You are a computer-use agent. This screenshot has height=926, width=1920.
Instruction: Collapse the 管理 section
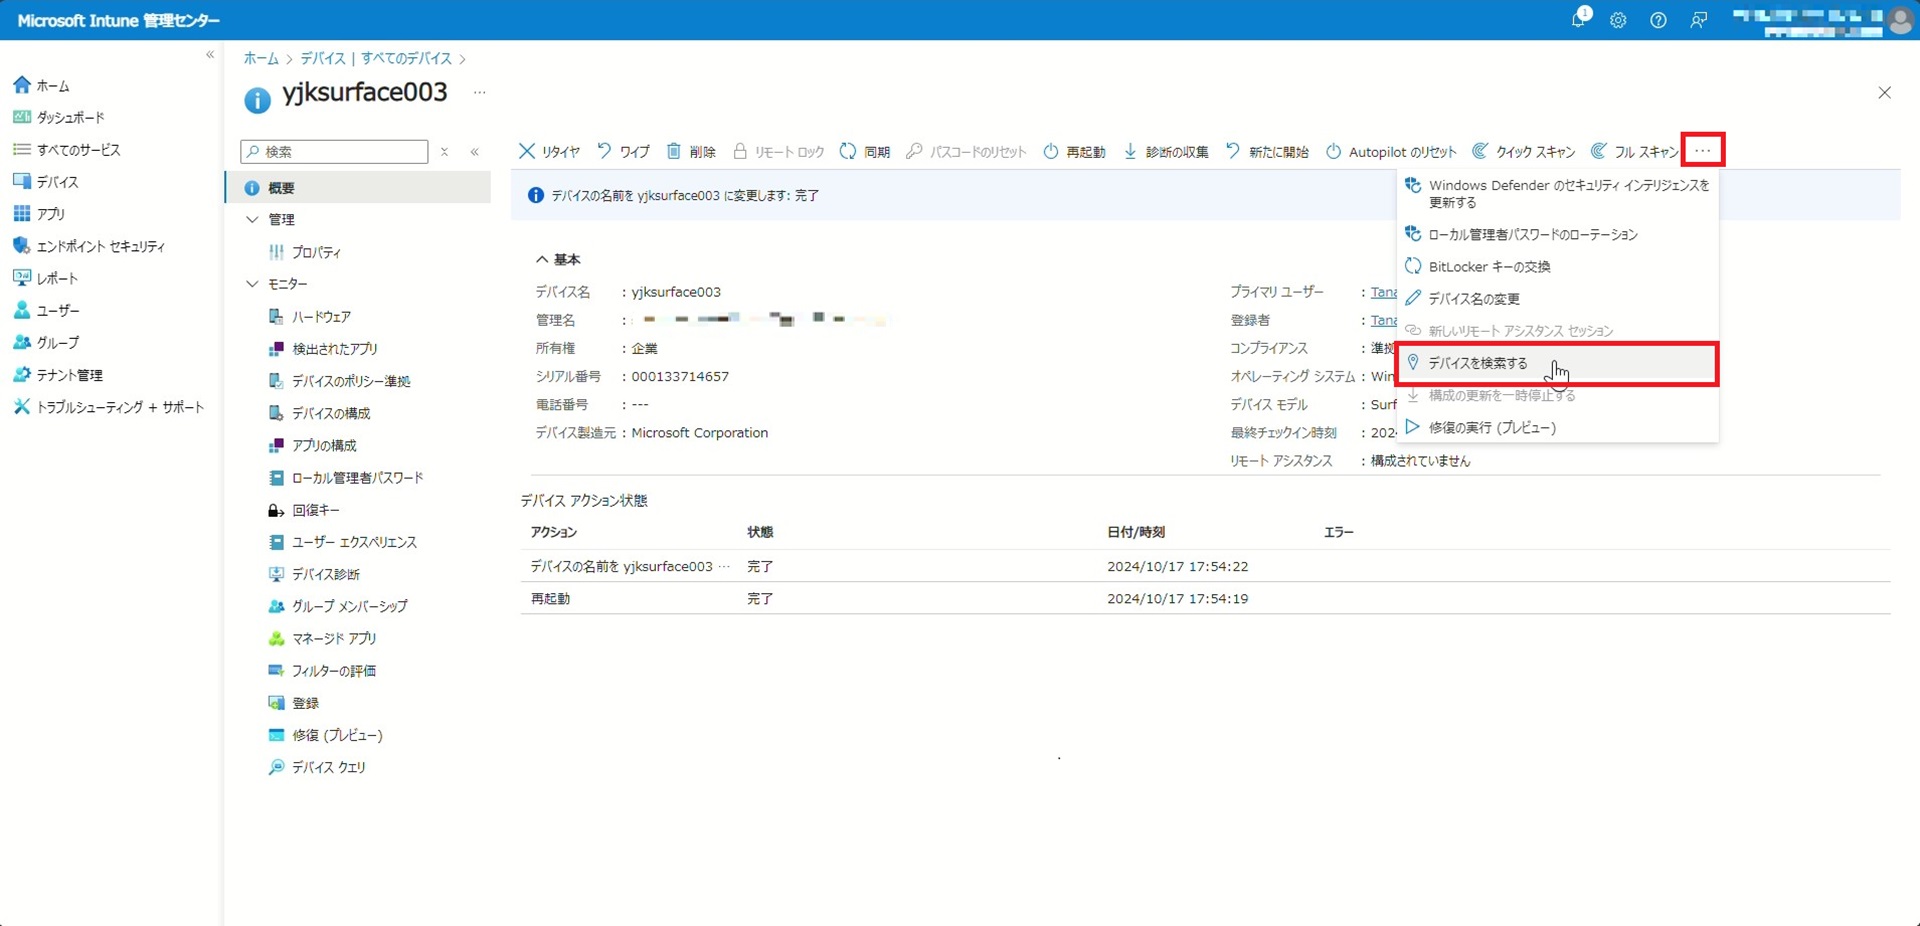coord(252,220)
